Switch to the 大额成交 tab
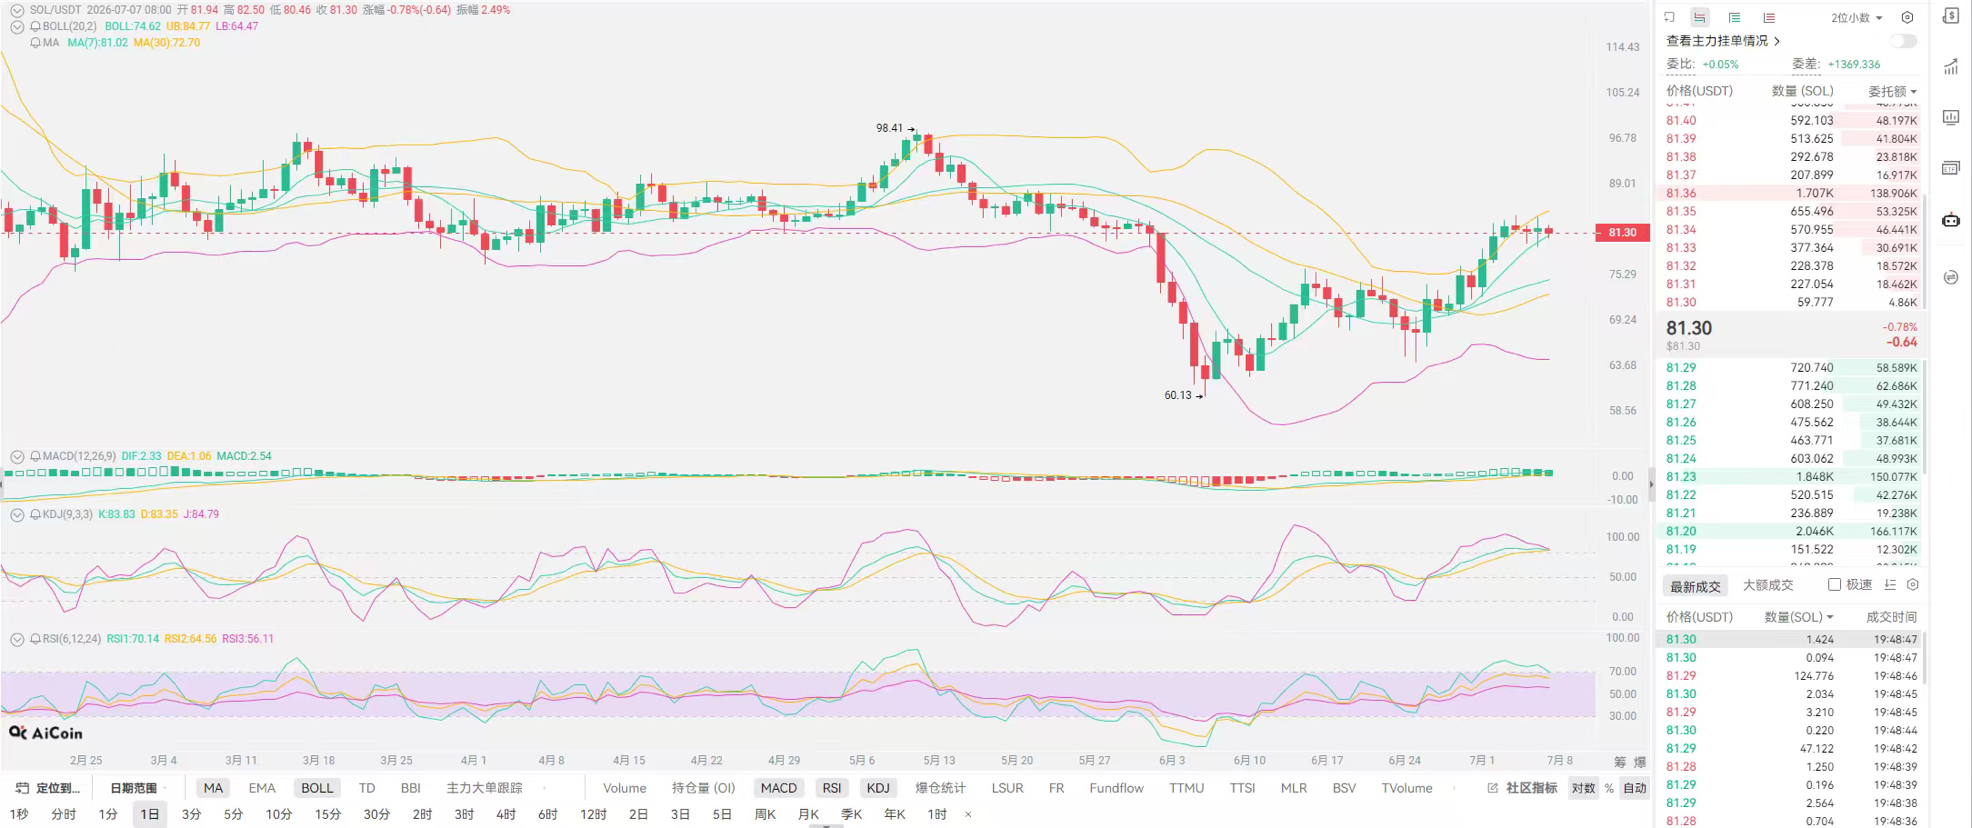Image resolution: width=1972 pixels, height=828 pixels. coord(1768,585)
